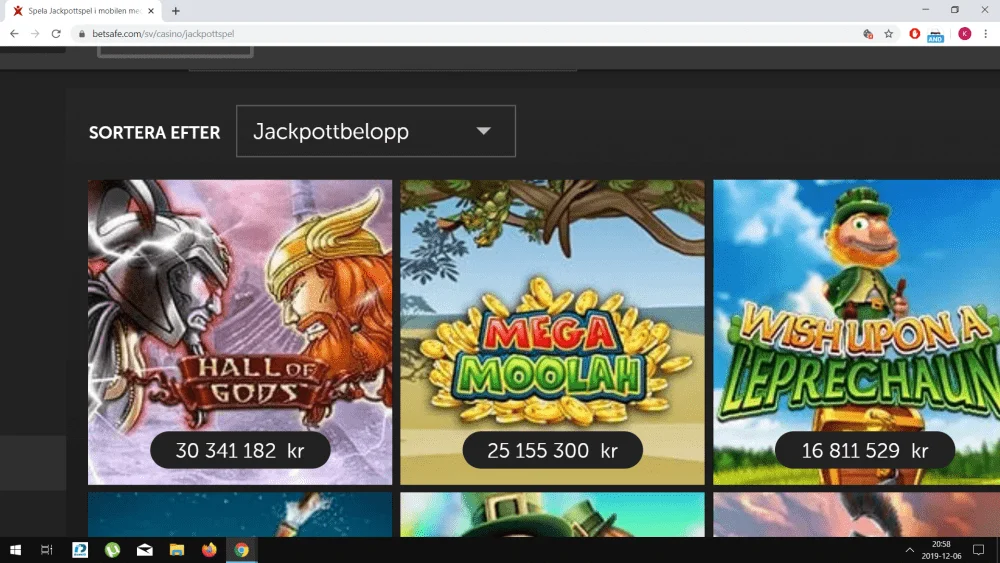Open the leprechaun hat thumbnail below Mega Moolah
Screen dimensions: 1000x563
coord(552,515)
